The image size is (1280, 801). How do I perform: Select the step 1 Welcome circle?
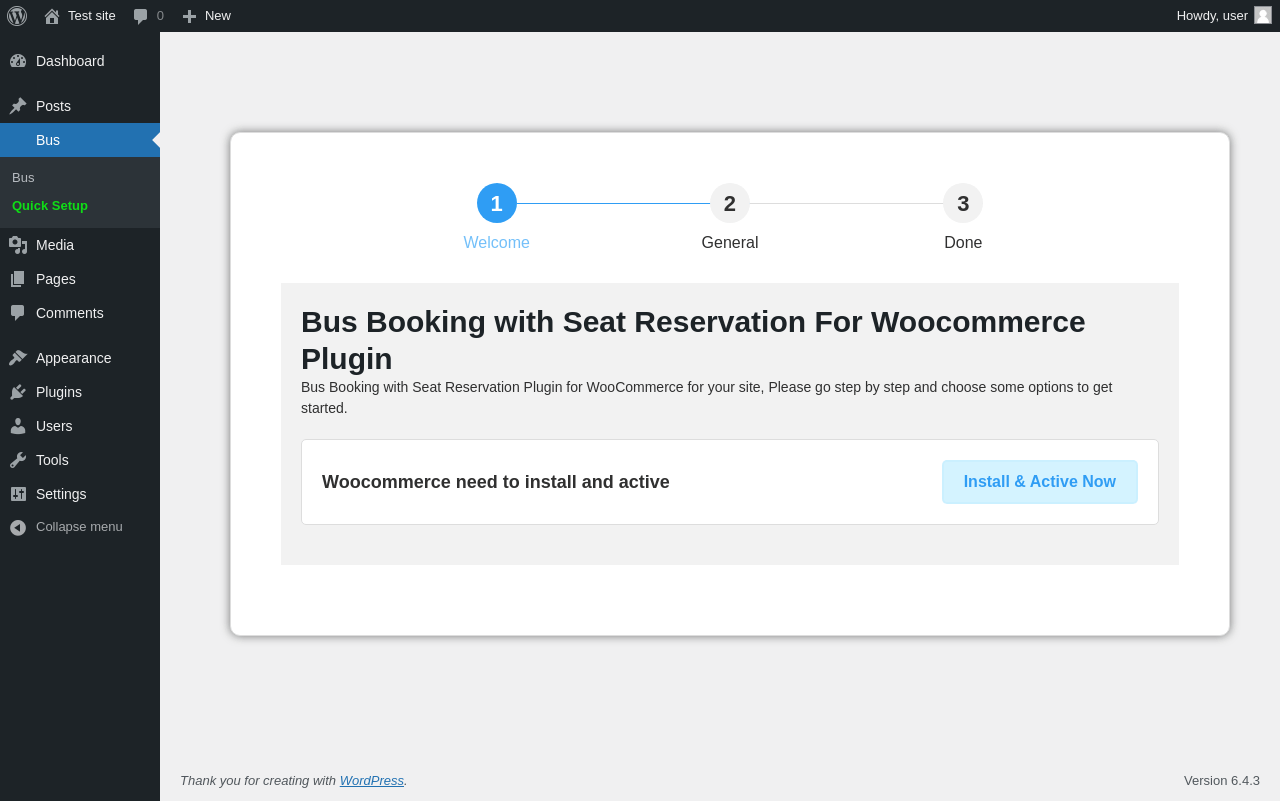point(497,203)
